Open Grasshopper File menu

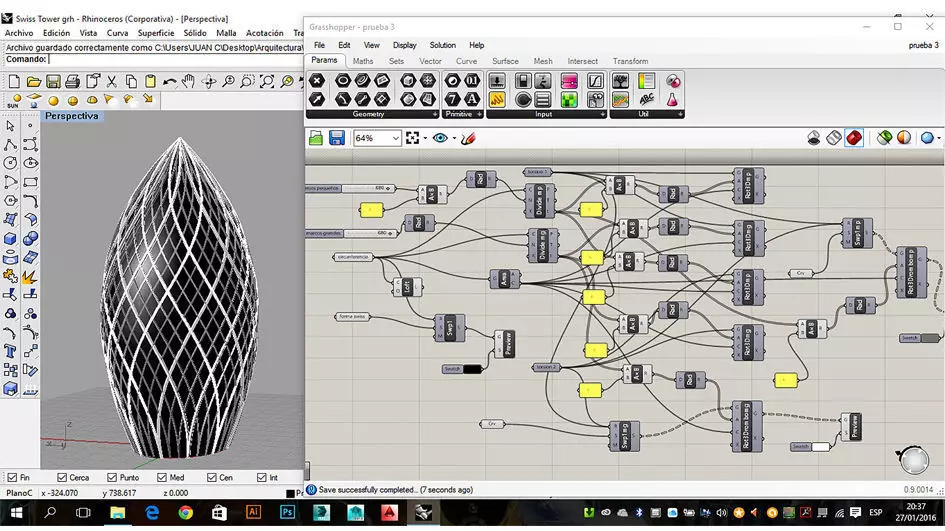click(x=319, y=45)
